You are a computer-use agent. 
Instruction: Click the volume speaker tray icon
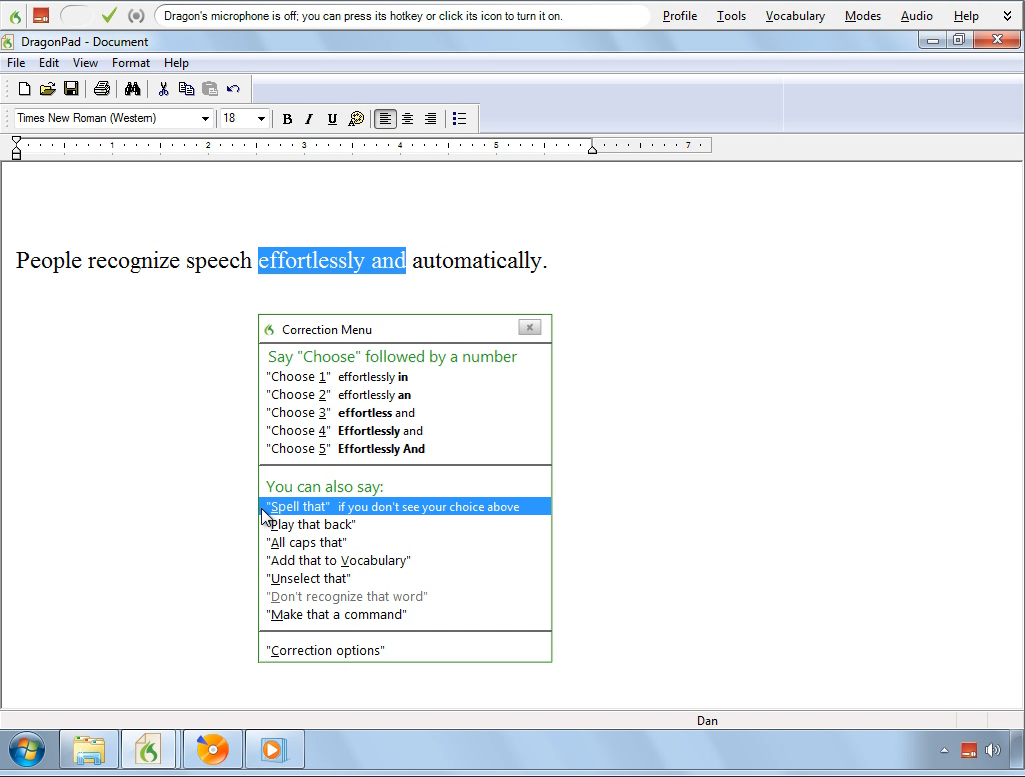coord(992,750)
